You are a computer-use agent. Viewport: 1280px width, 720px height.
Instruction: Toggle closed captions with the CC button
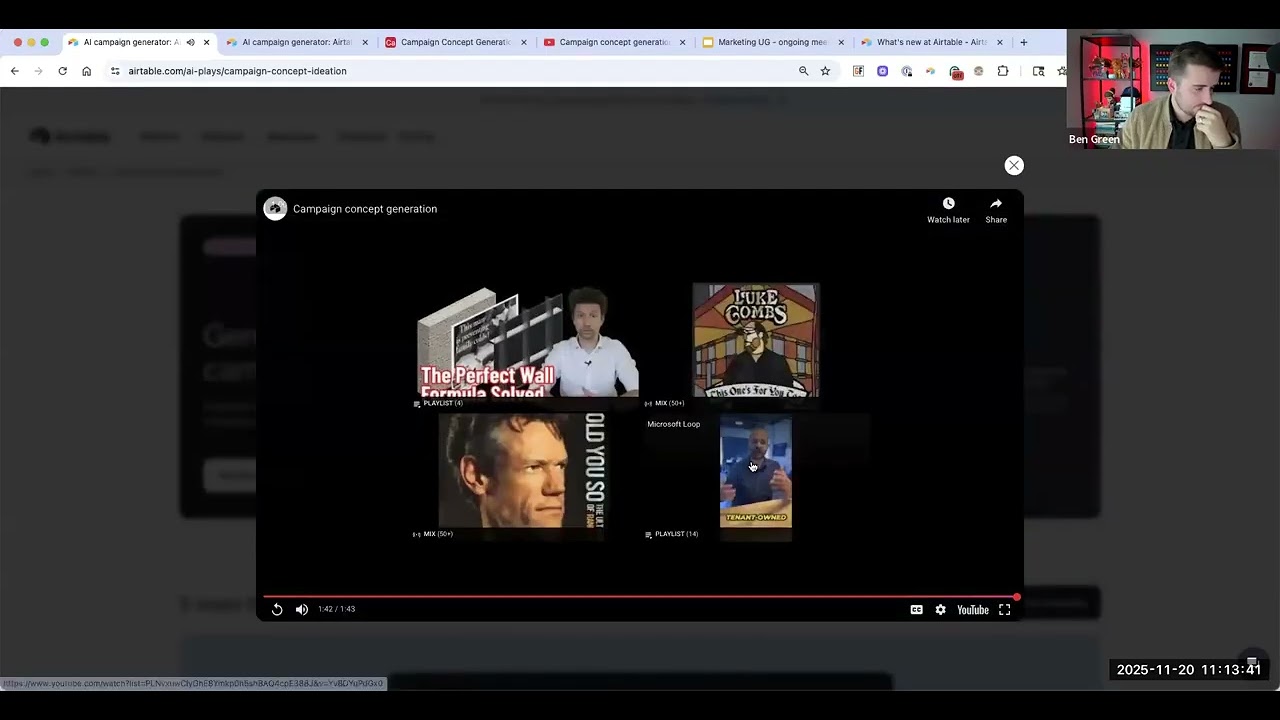point(916,609)
